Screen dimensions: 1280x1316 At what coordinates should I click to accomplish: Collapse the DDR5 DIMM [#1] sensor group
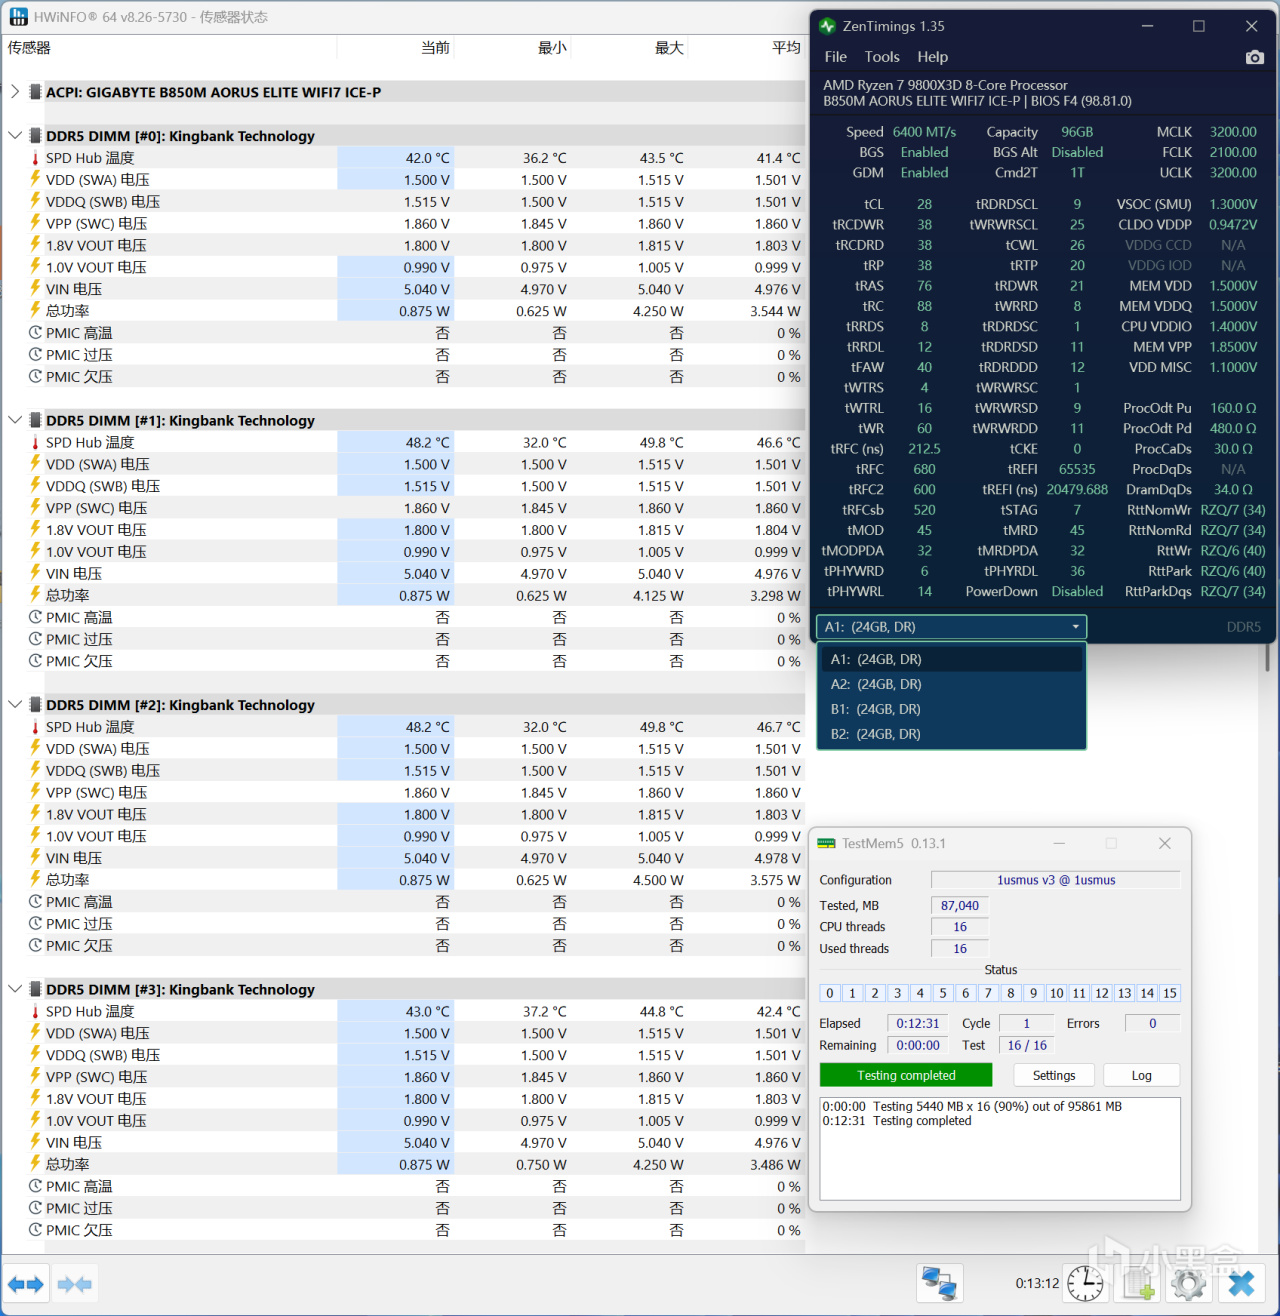coord(14,420)
